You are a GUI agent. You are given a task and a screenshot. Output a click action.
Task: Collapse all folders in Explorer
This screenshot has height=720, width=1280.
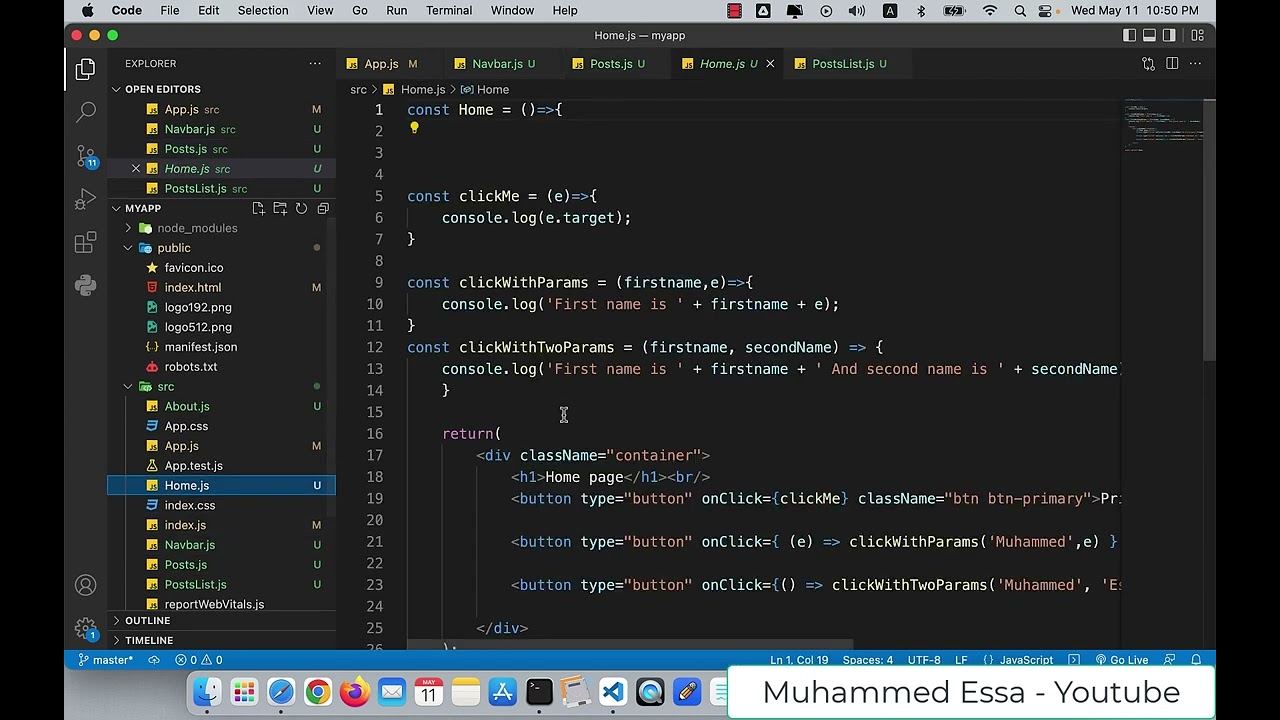(323, 208)
